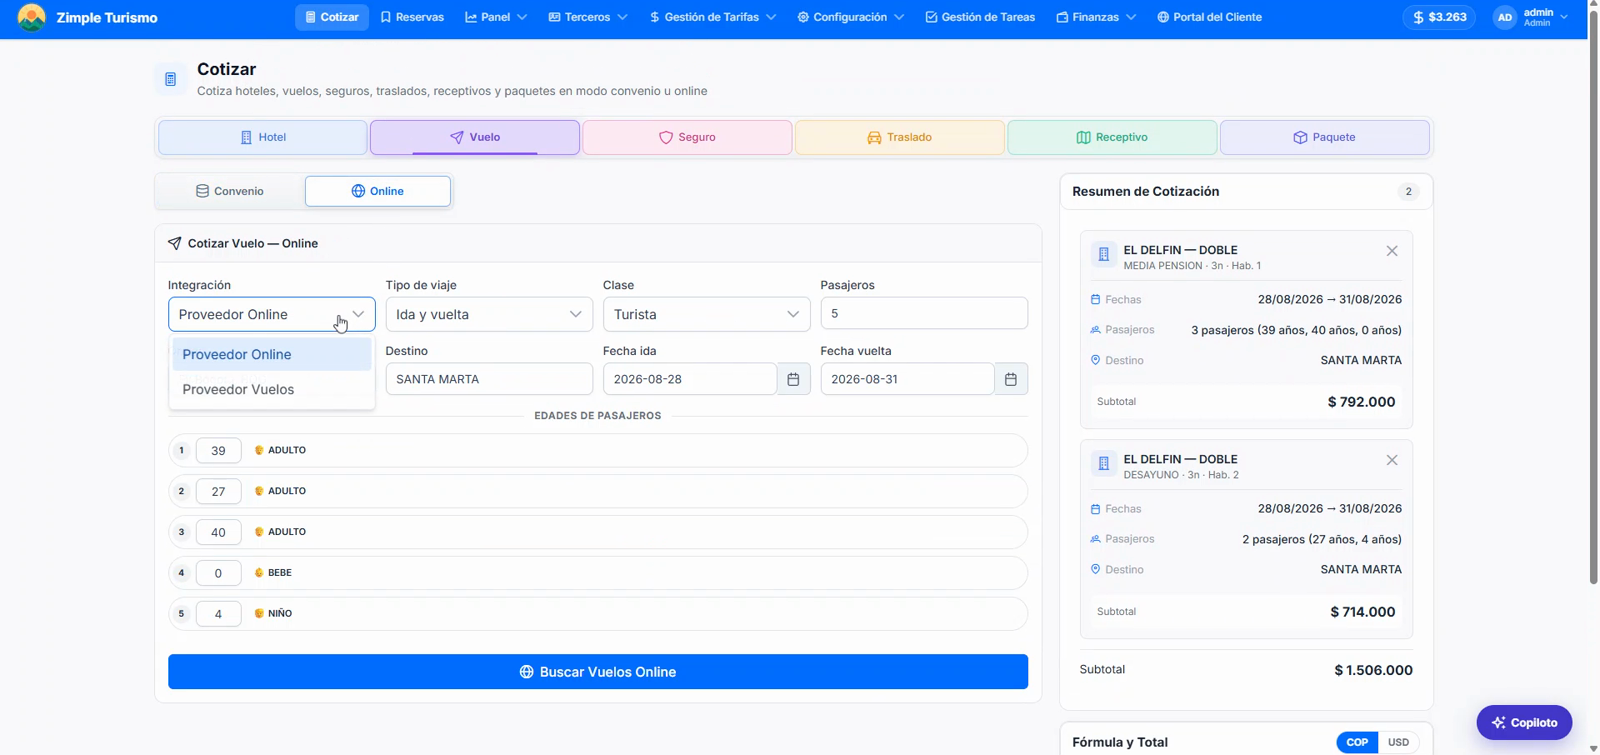Click the Destino input field
The image size is (1600, 755).
489,379
